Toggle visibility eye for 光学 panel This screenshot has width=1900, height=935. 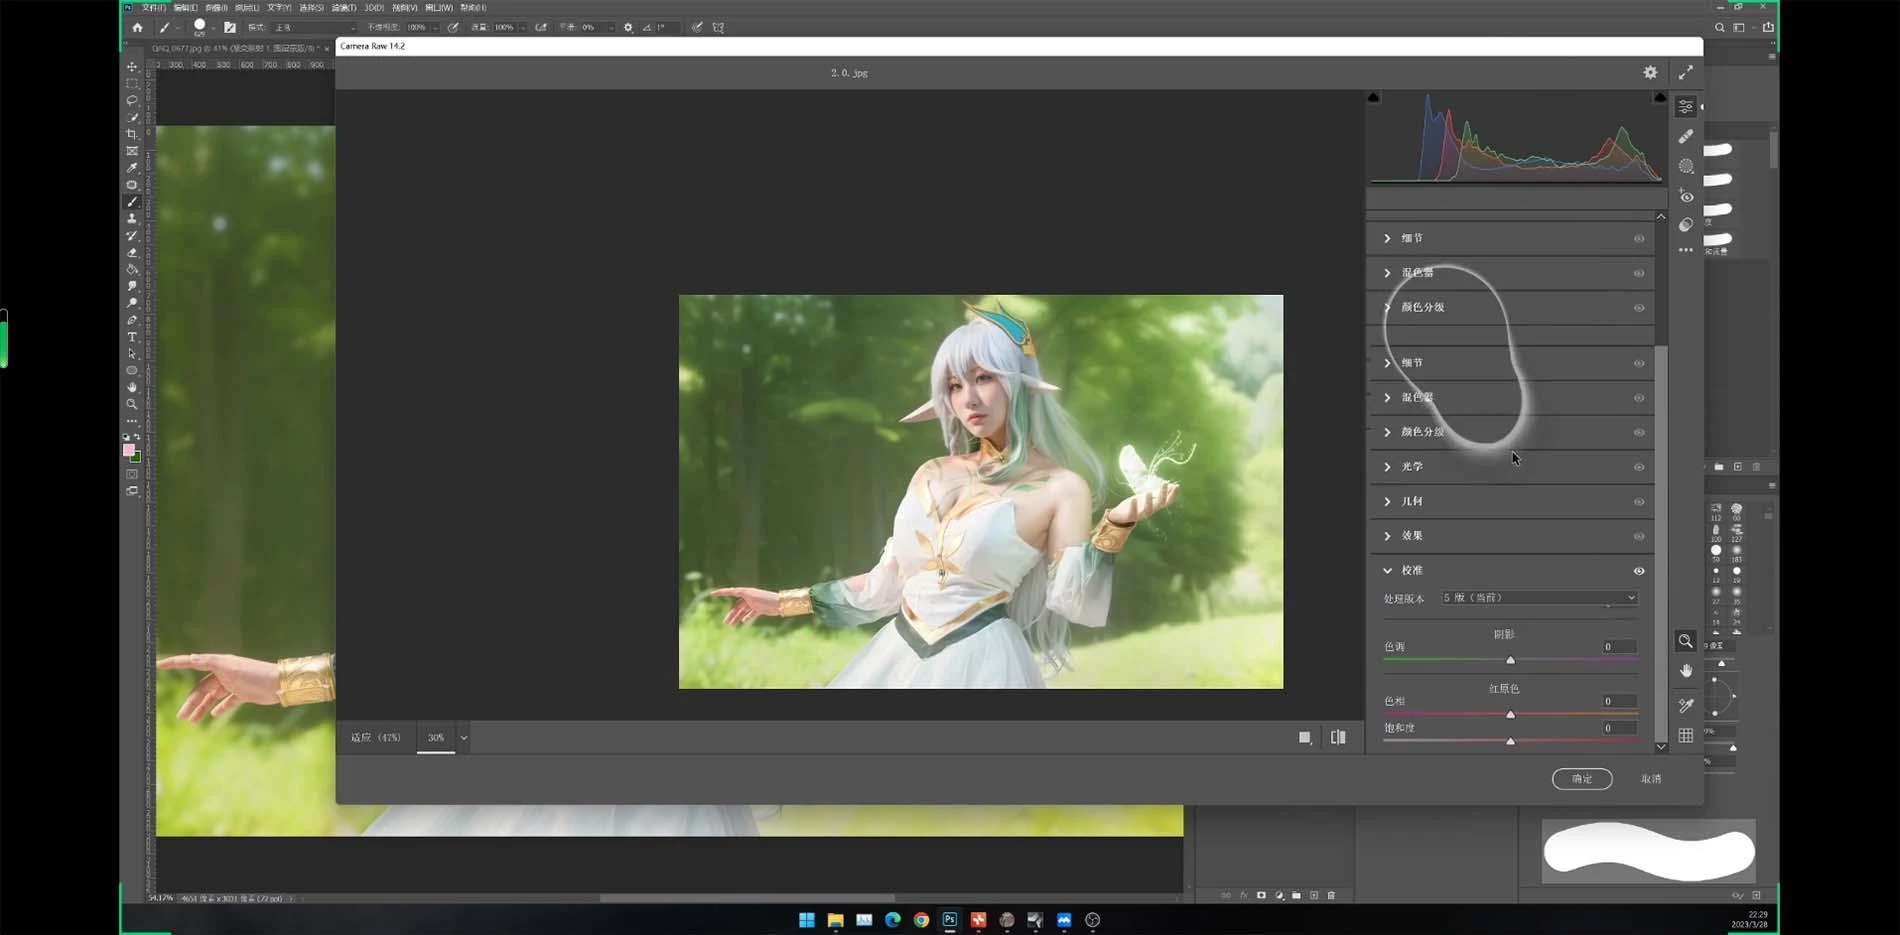point(1639,467)
